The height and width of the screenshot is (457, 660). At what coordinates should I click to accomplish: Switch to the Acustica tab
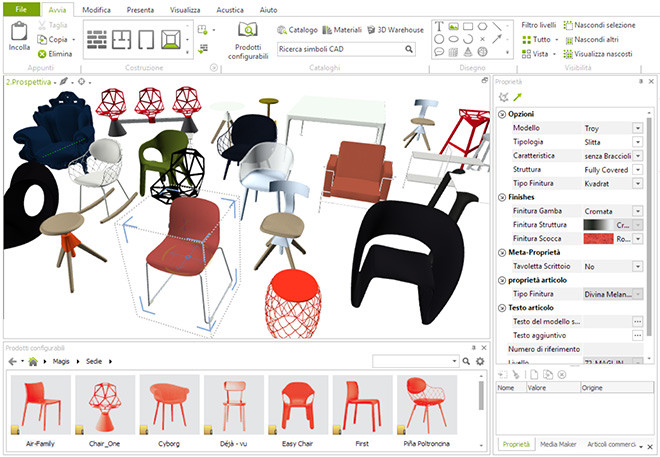pos(230,10)
